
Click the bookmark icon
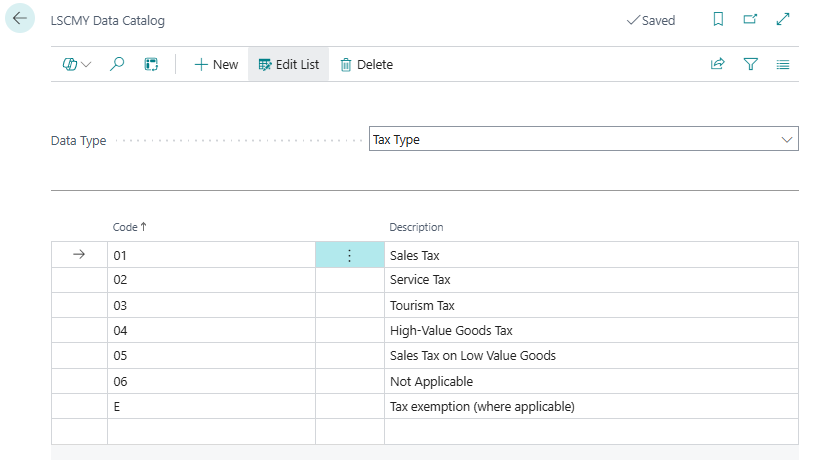[x=718, y=20]
